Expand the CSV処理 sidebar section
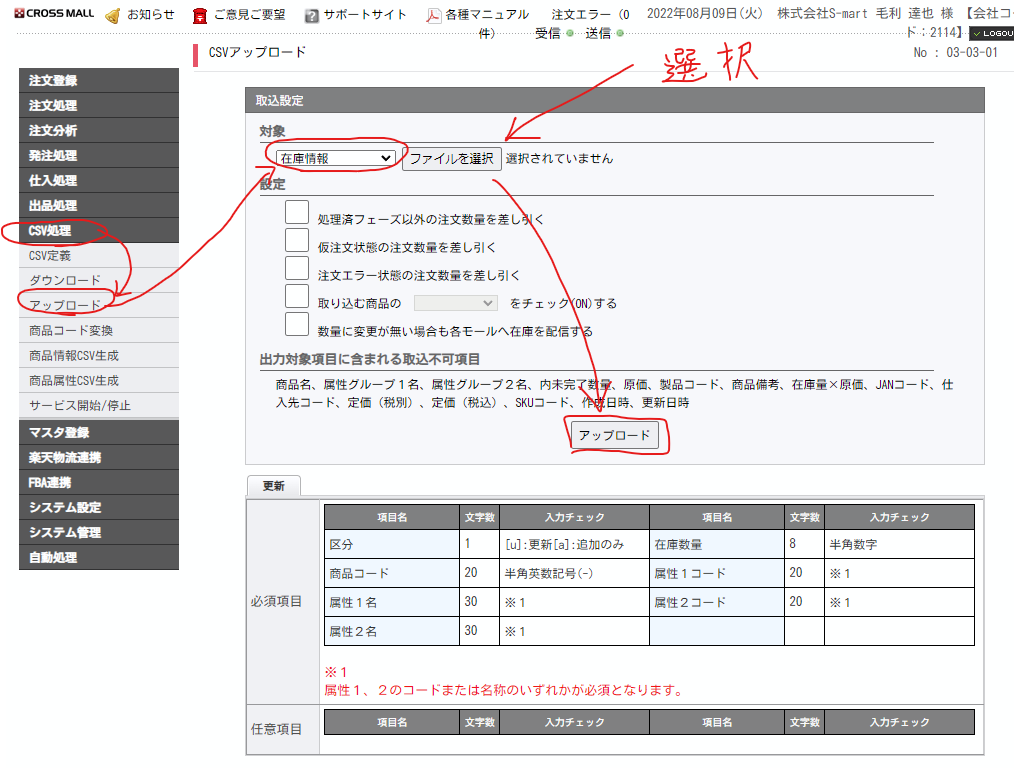Image resolution: width=1014 pixels, height=768 pixels. pos(98,231)
